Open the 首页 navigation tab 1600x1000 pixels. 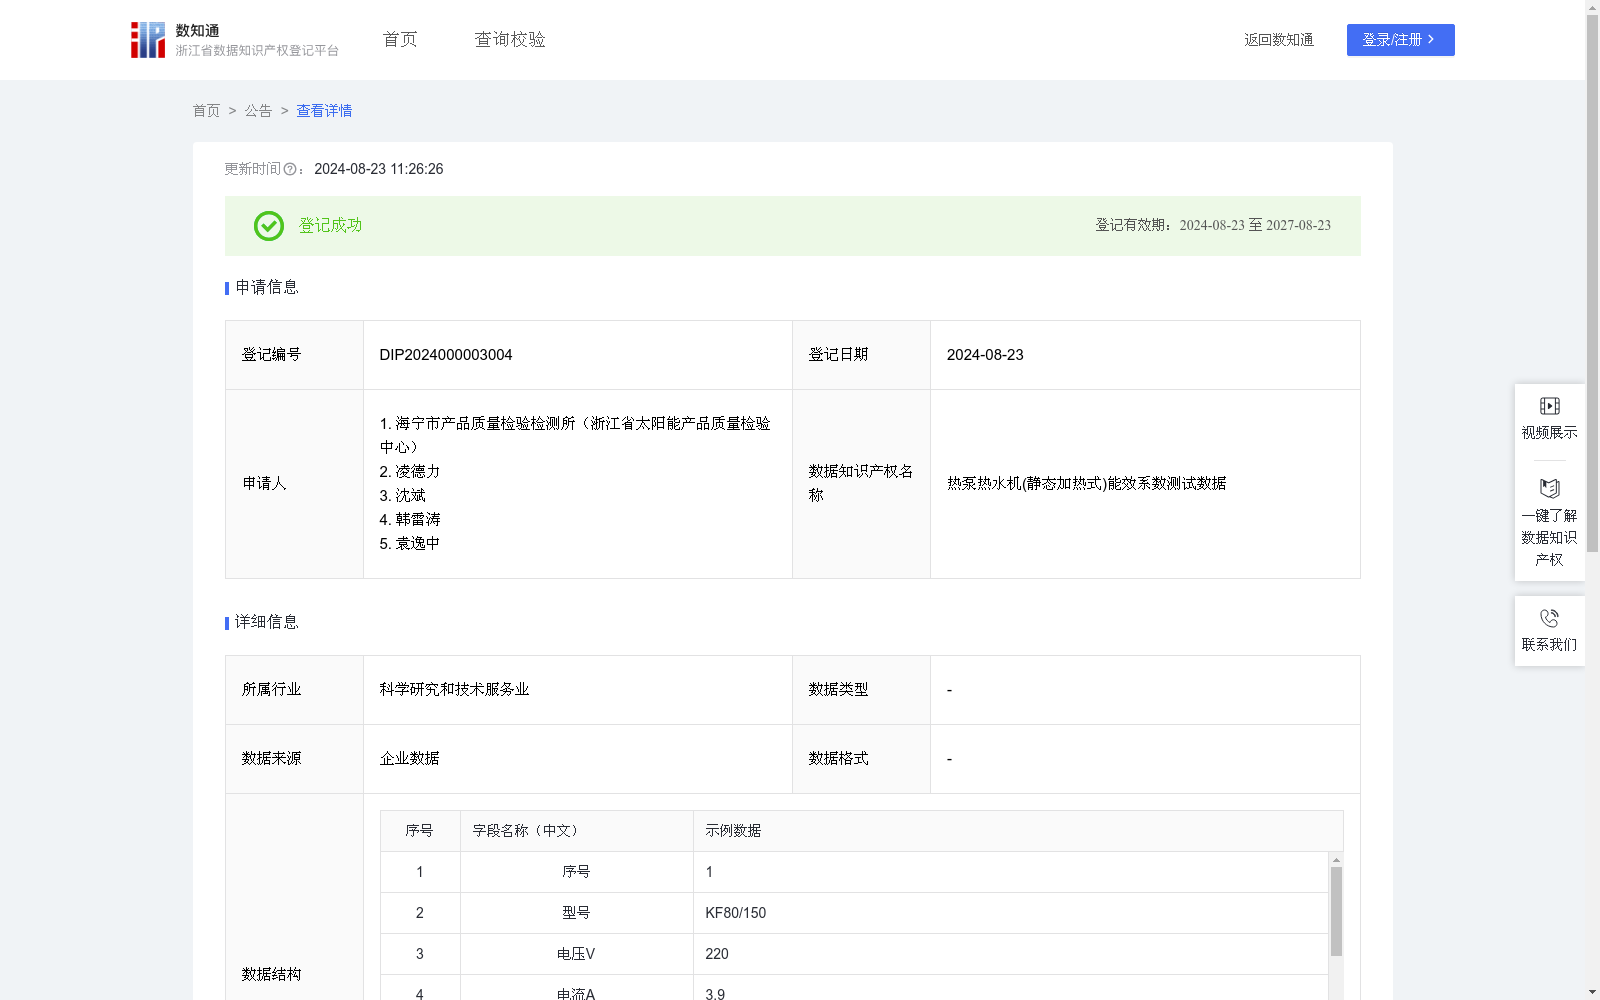click(400, 40)
